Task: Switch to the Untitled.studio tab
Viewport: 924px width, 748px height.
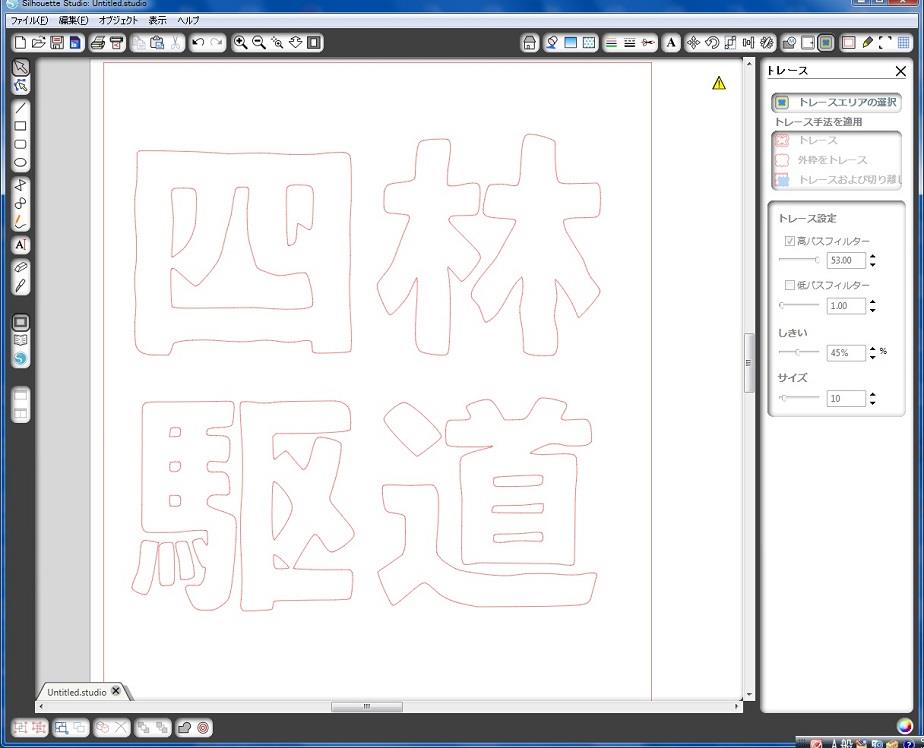Action: [77, 692]
